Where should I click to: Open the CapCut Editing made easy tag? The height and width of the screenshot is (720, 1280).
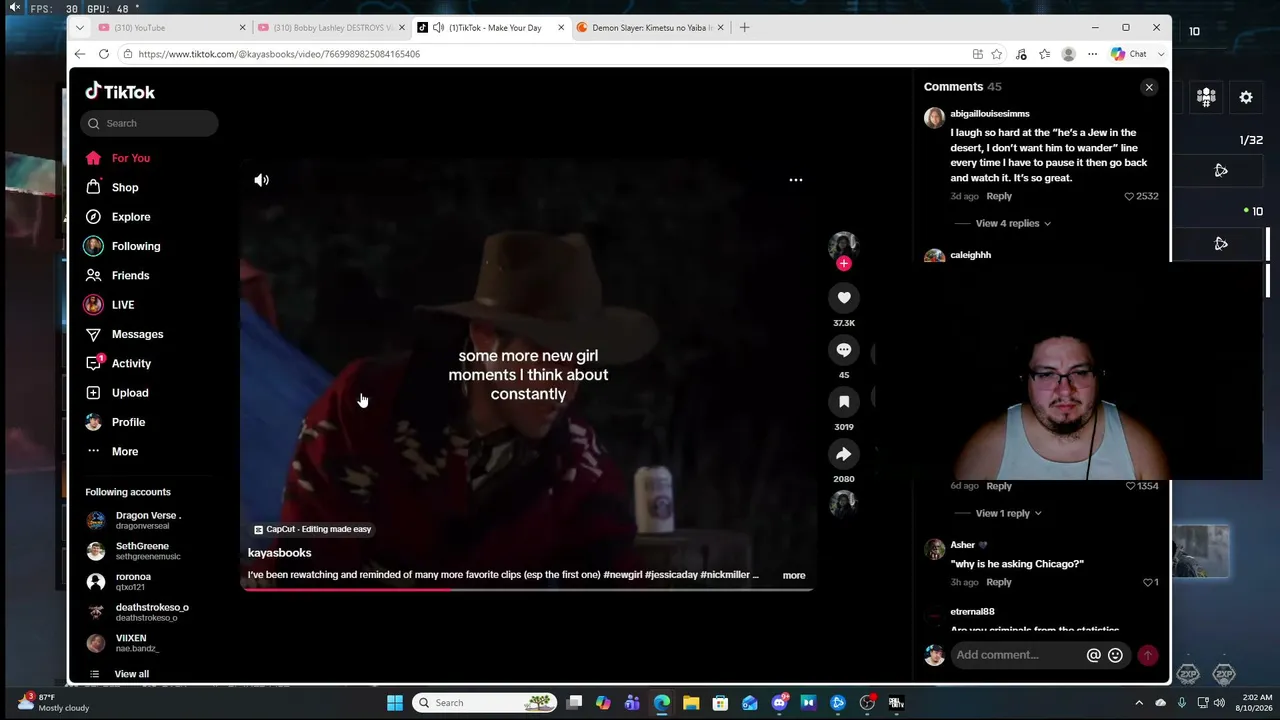pyautogui.click(x=313, y=529)
